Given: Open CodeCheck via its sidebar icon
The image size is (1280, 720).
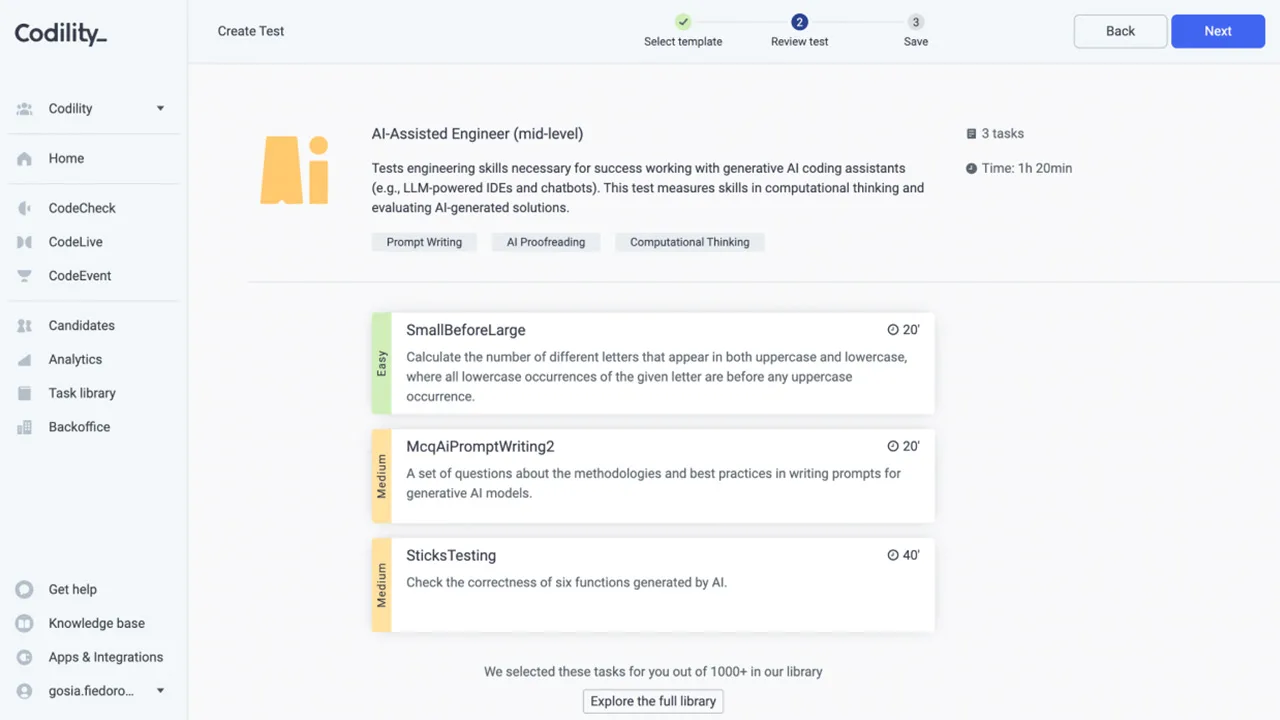Looking at the screenshot, I should (x=25, y=208).
